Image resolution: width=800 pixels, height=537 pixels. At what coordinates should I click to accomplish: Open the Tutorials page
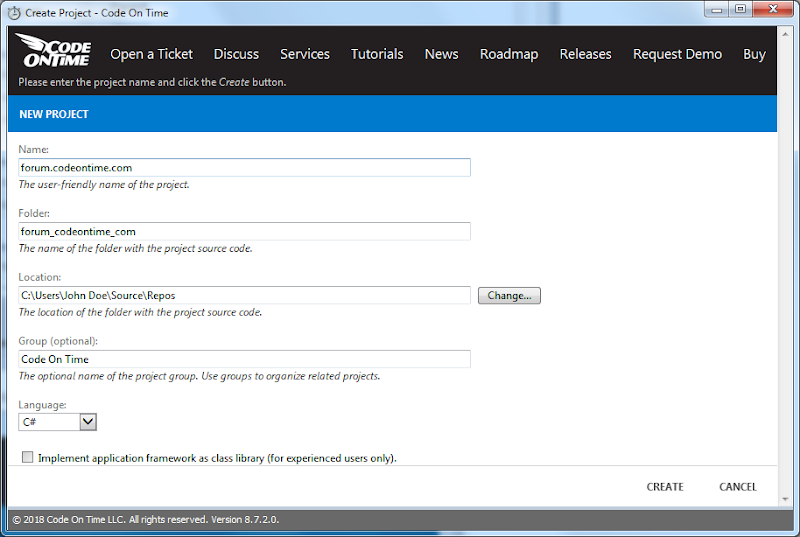point(377,54)
